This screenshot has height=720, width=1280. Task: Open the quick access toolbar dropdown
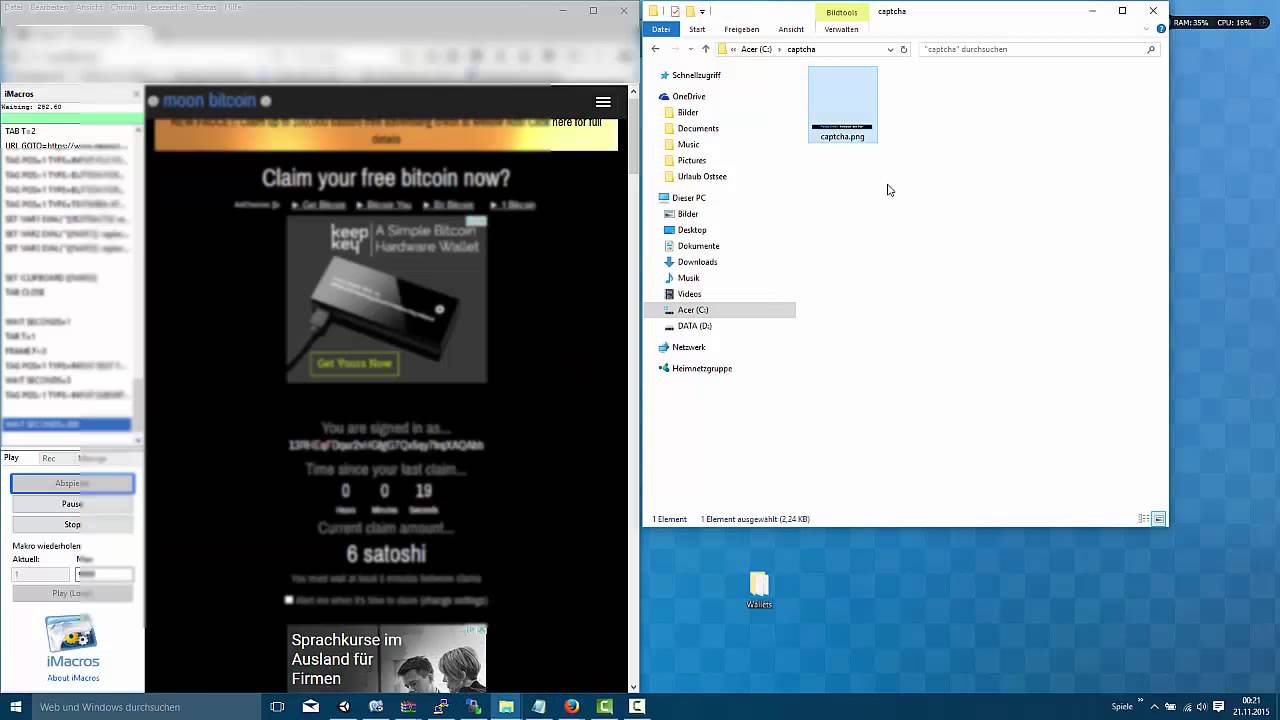tap(702, 11)
